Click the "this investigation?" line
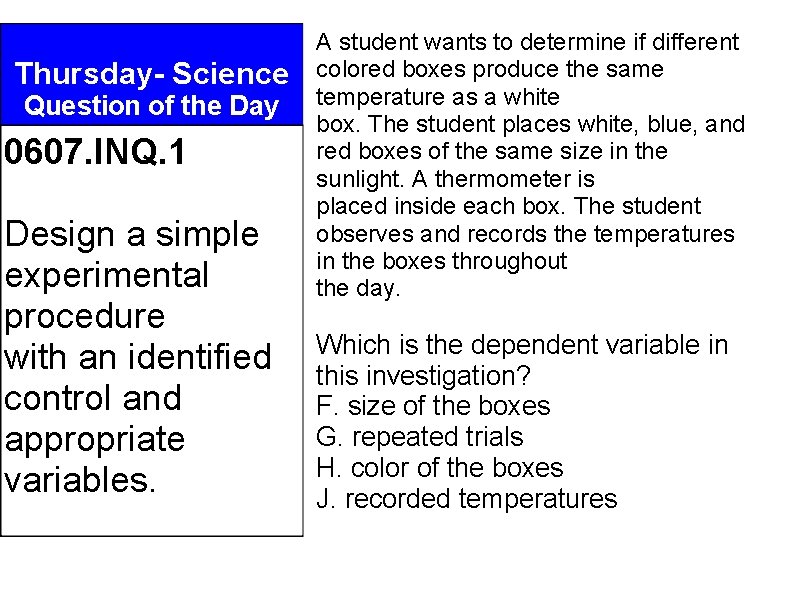Image resolution: width=800 pixels, height=600 pixels. coord(423,376)
